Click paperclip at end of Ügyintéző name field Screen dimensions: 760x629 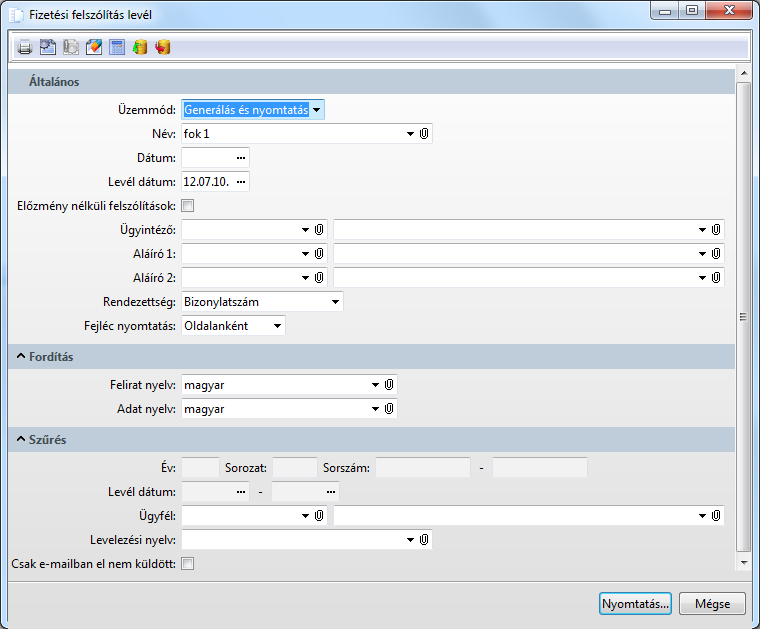716,230
